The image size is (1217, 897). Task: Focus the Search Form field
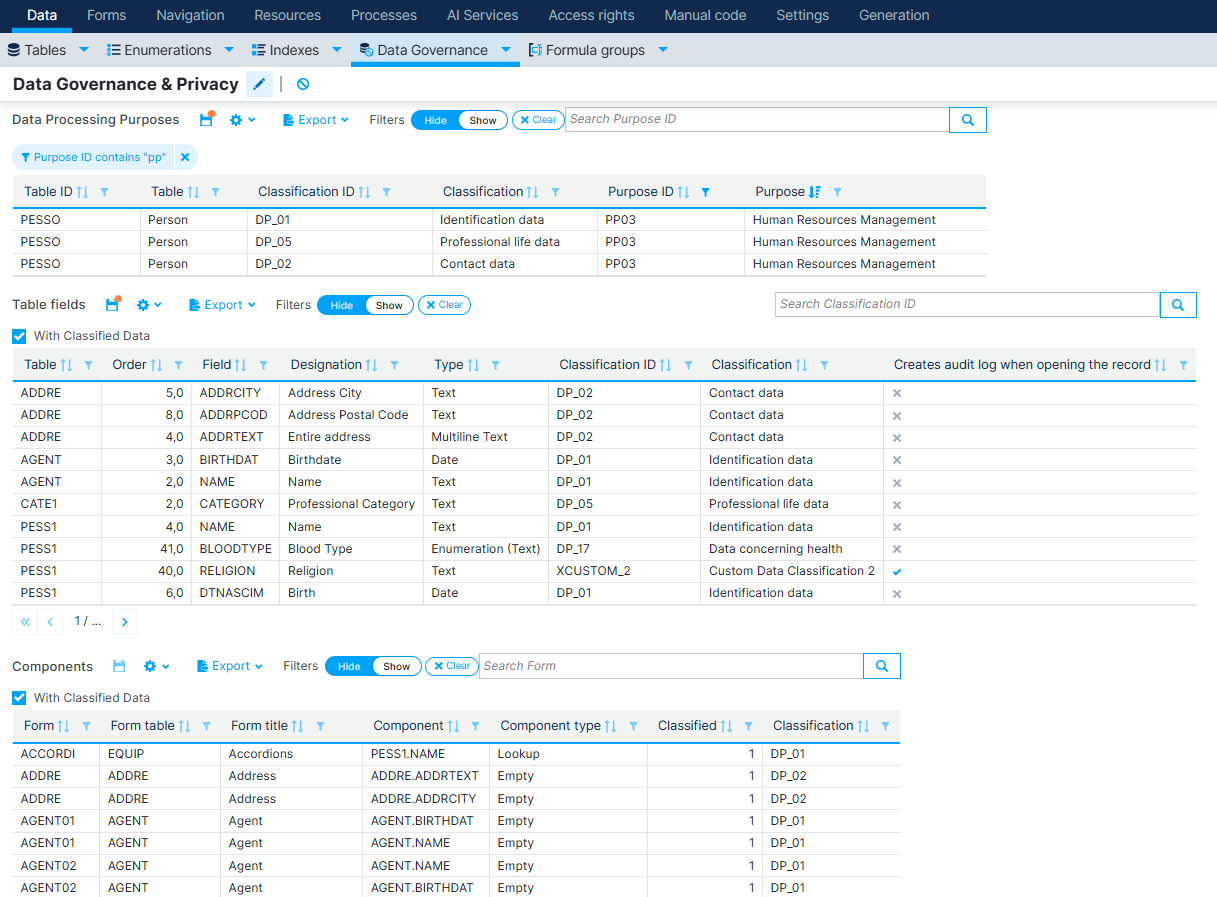point(671,666)
